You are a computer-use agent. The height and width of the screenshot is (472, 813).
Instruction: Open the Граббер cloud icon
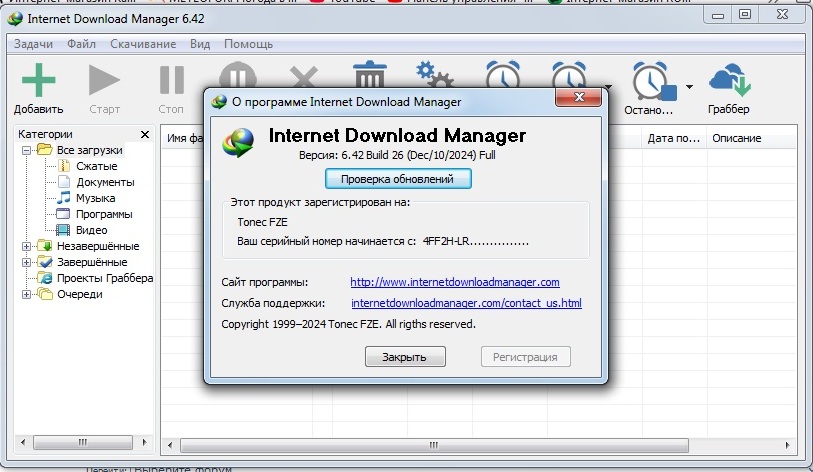pyautogui.click(x=730, y=79)
